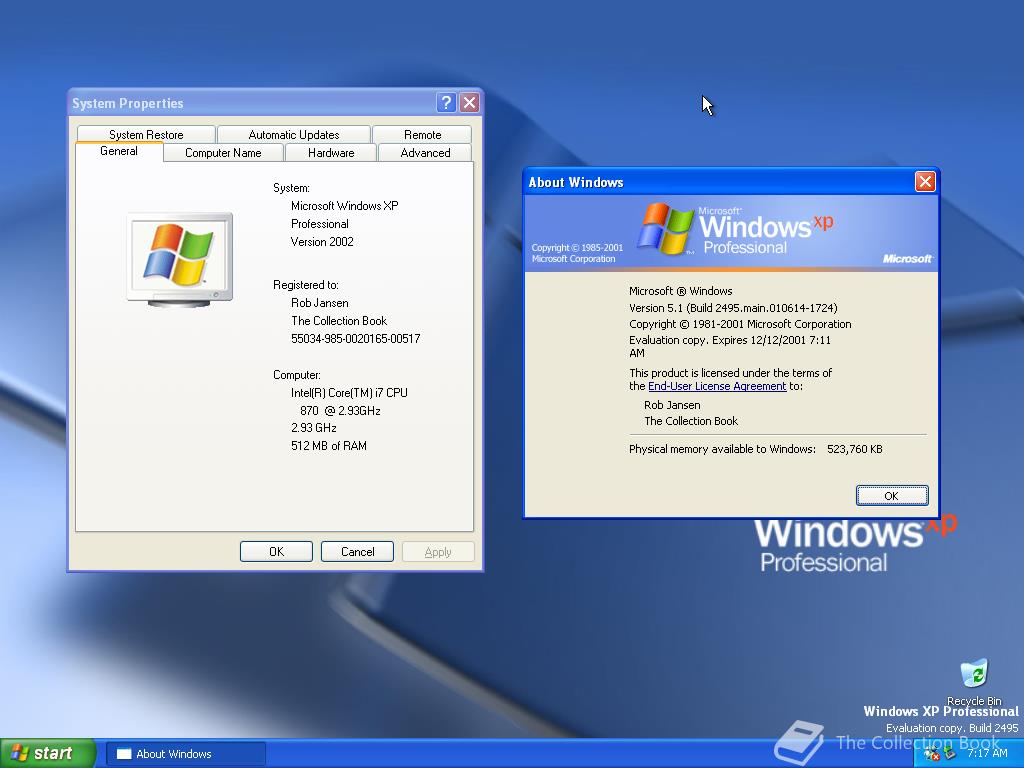Switch to the Hardware tab
This screenshot has height=768, width=1024.
point(331,153)
